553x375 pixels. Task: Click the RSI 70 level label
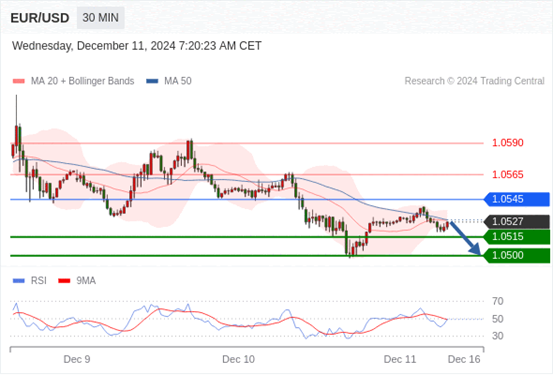tap(498, 301)
